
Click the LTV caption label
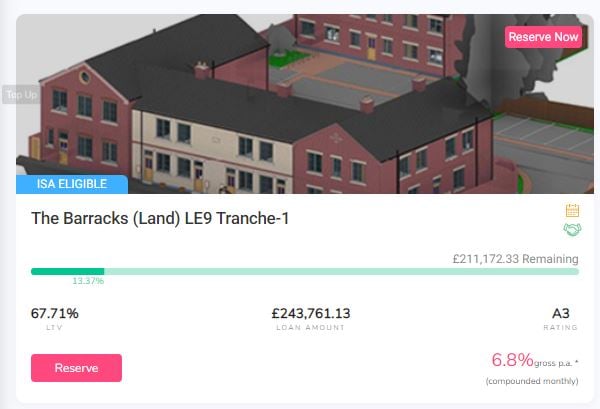tap(54, 328)
